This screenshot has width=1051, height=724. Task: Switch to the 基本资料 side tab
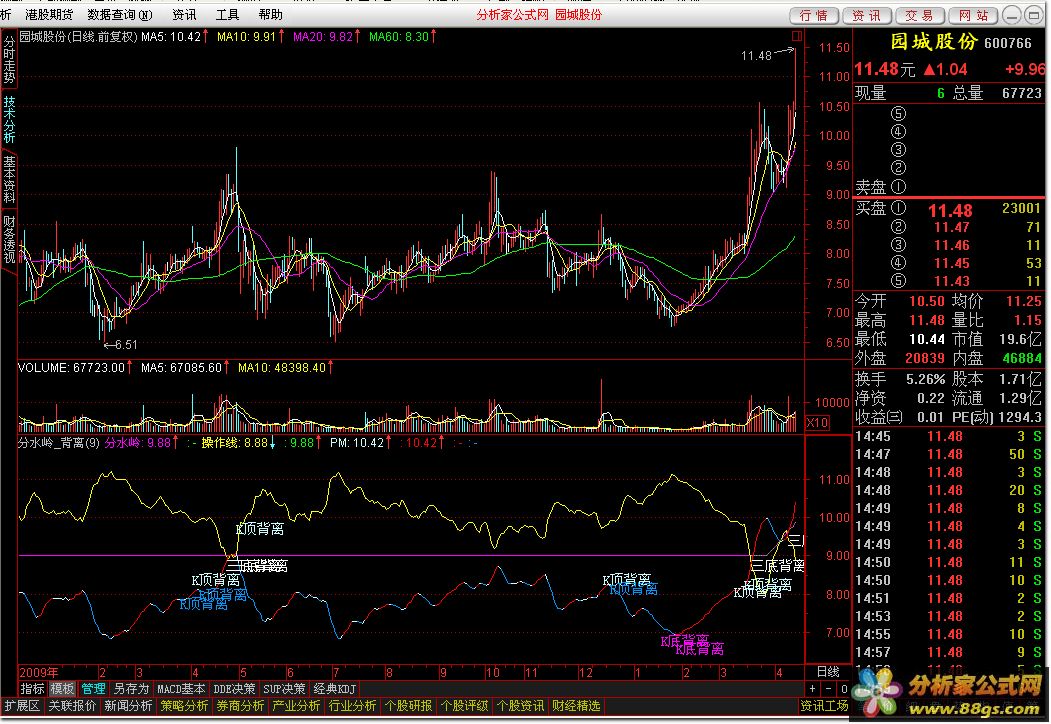point(9,179)
